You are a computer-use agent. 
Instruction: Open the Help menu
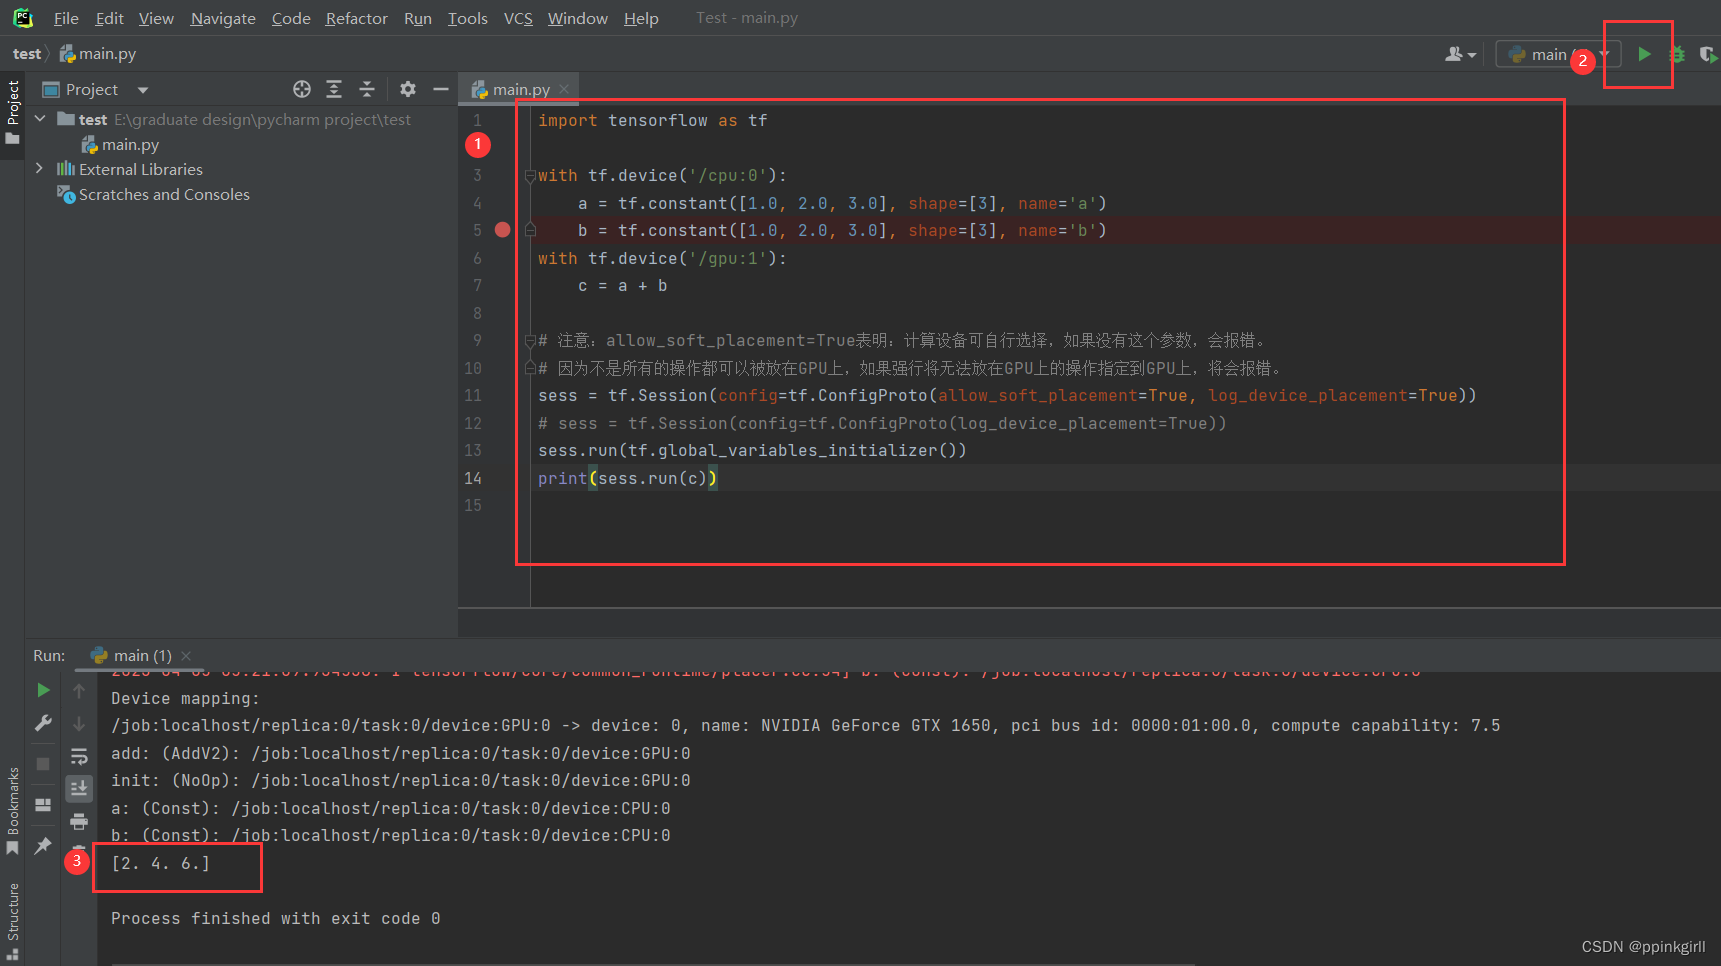(x=641, y=18)
